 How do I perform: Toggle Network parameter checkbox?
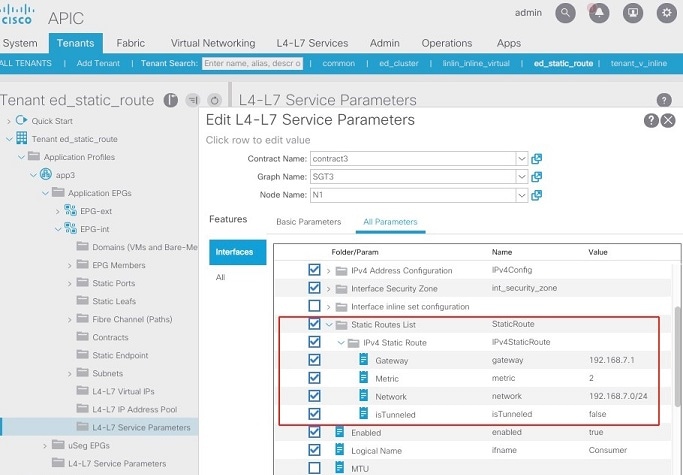point(314,396)
